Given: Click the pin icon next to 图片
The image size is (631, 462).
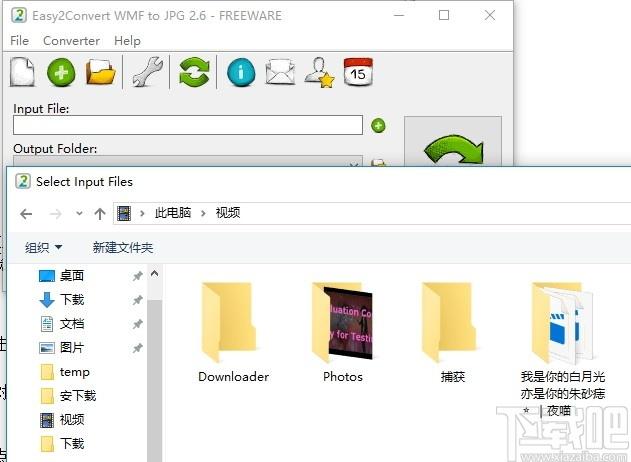Looking at the screenshot, I should coord(138,348).
